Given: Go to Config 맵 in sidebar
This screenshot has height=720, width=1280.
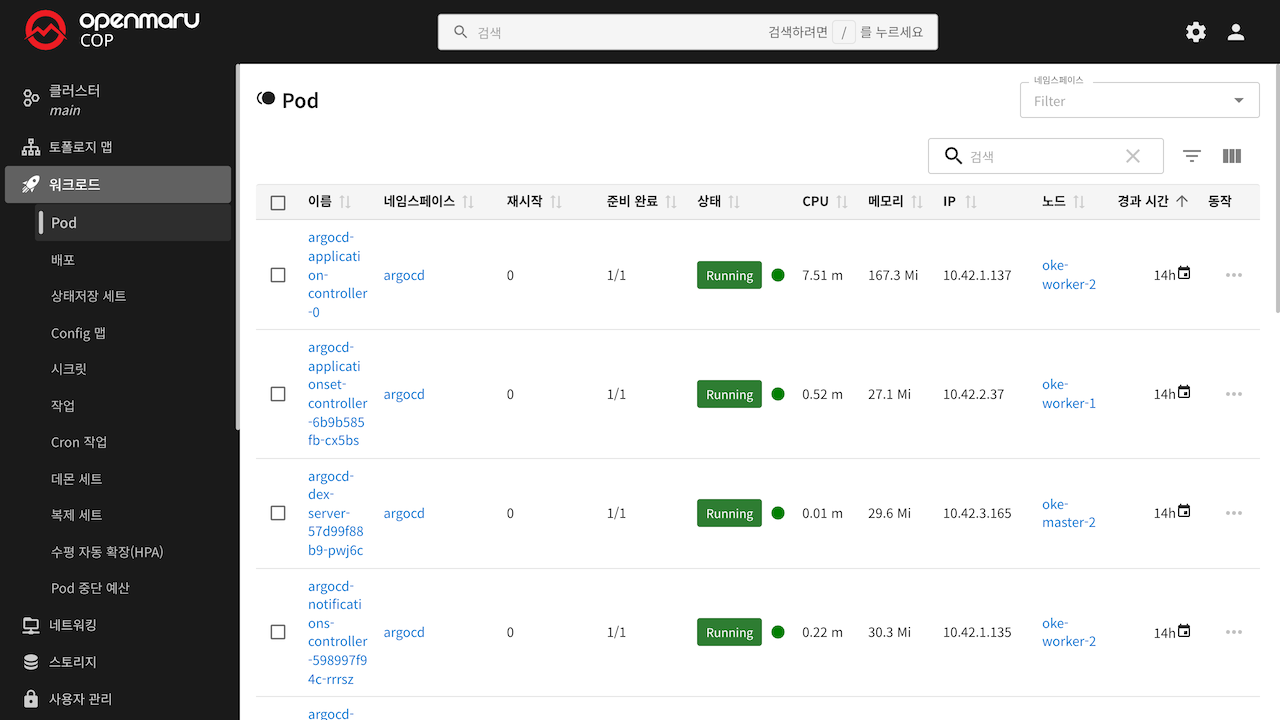Looking at the screenshot, I should pyautogui.click(x=78, y=333).
